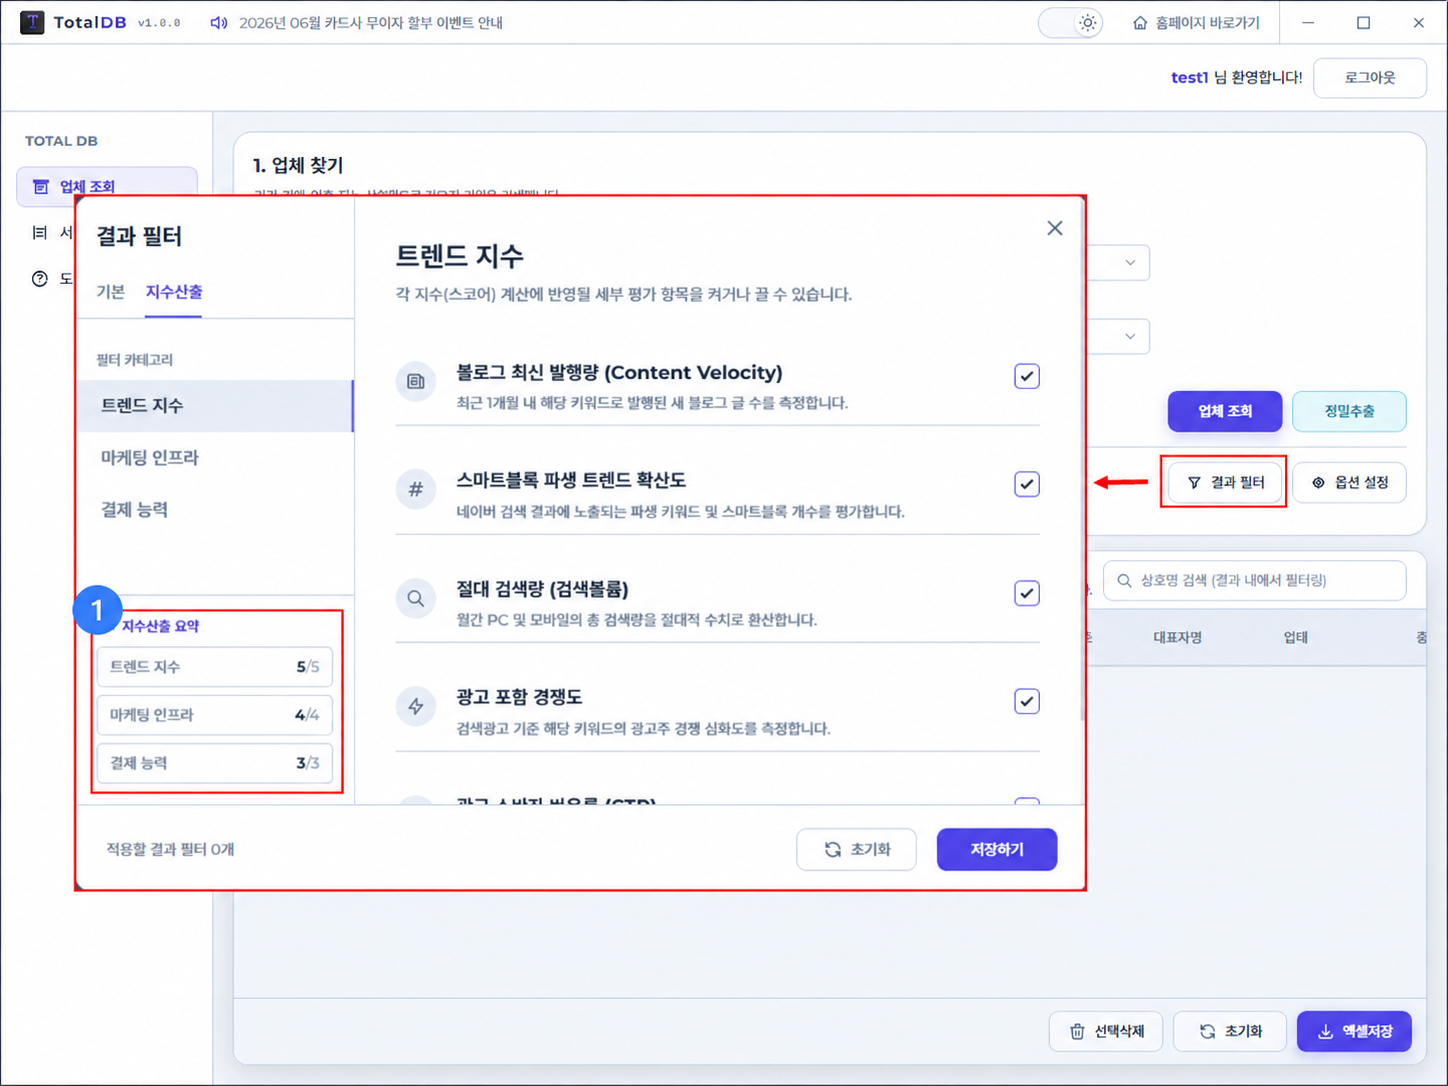Click the blog document icon
1448x1086 pixels.
416,381
